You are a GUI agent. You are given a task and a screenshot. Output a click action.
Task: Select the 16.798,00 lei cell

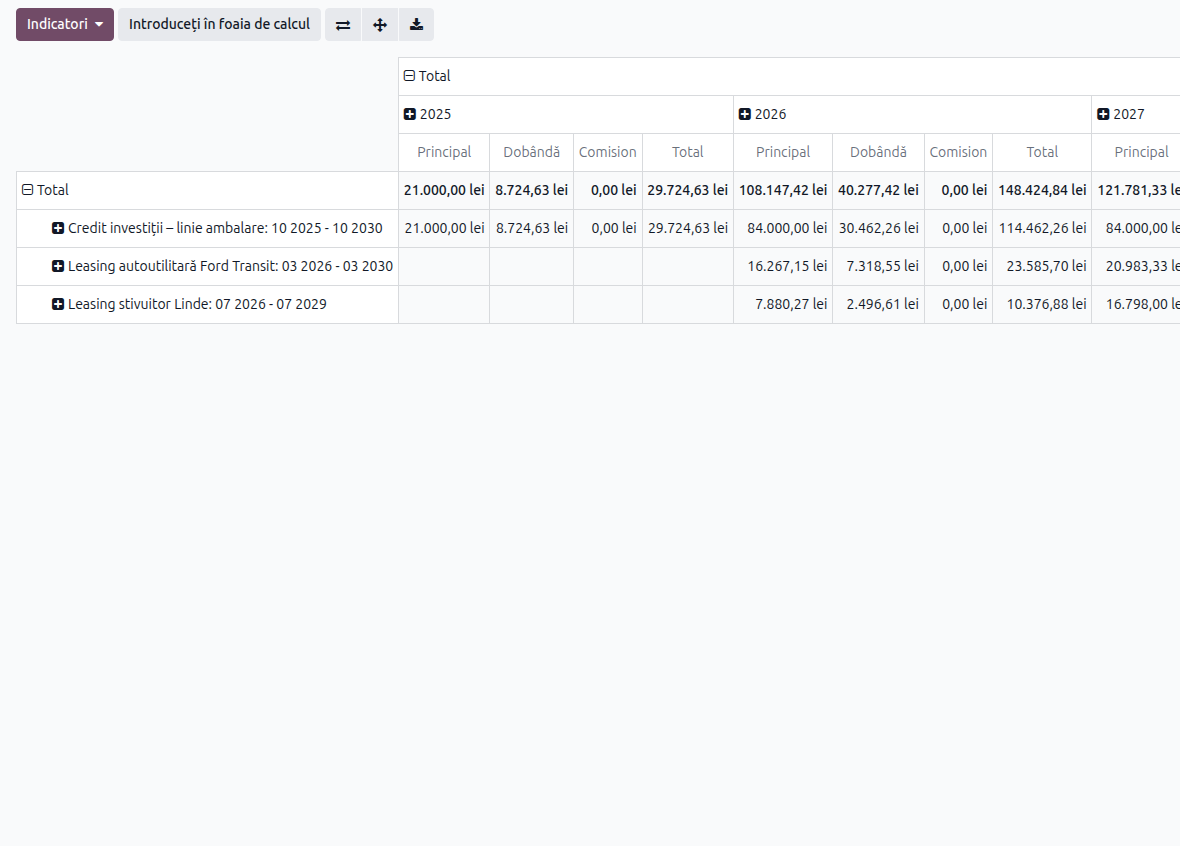click(x=1136, y=304)
